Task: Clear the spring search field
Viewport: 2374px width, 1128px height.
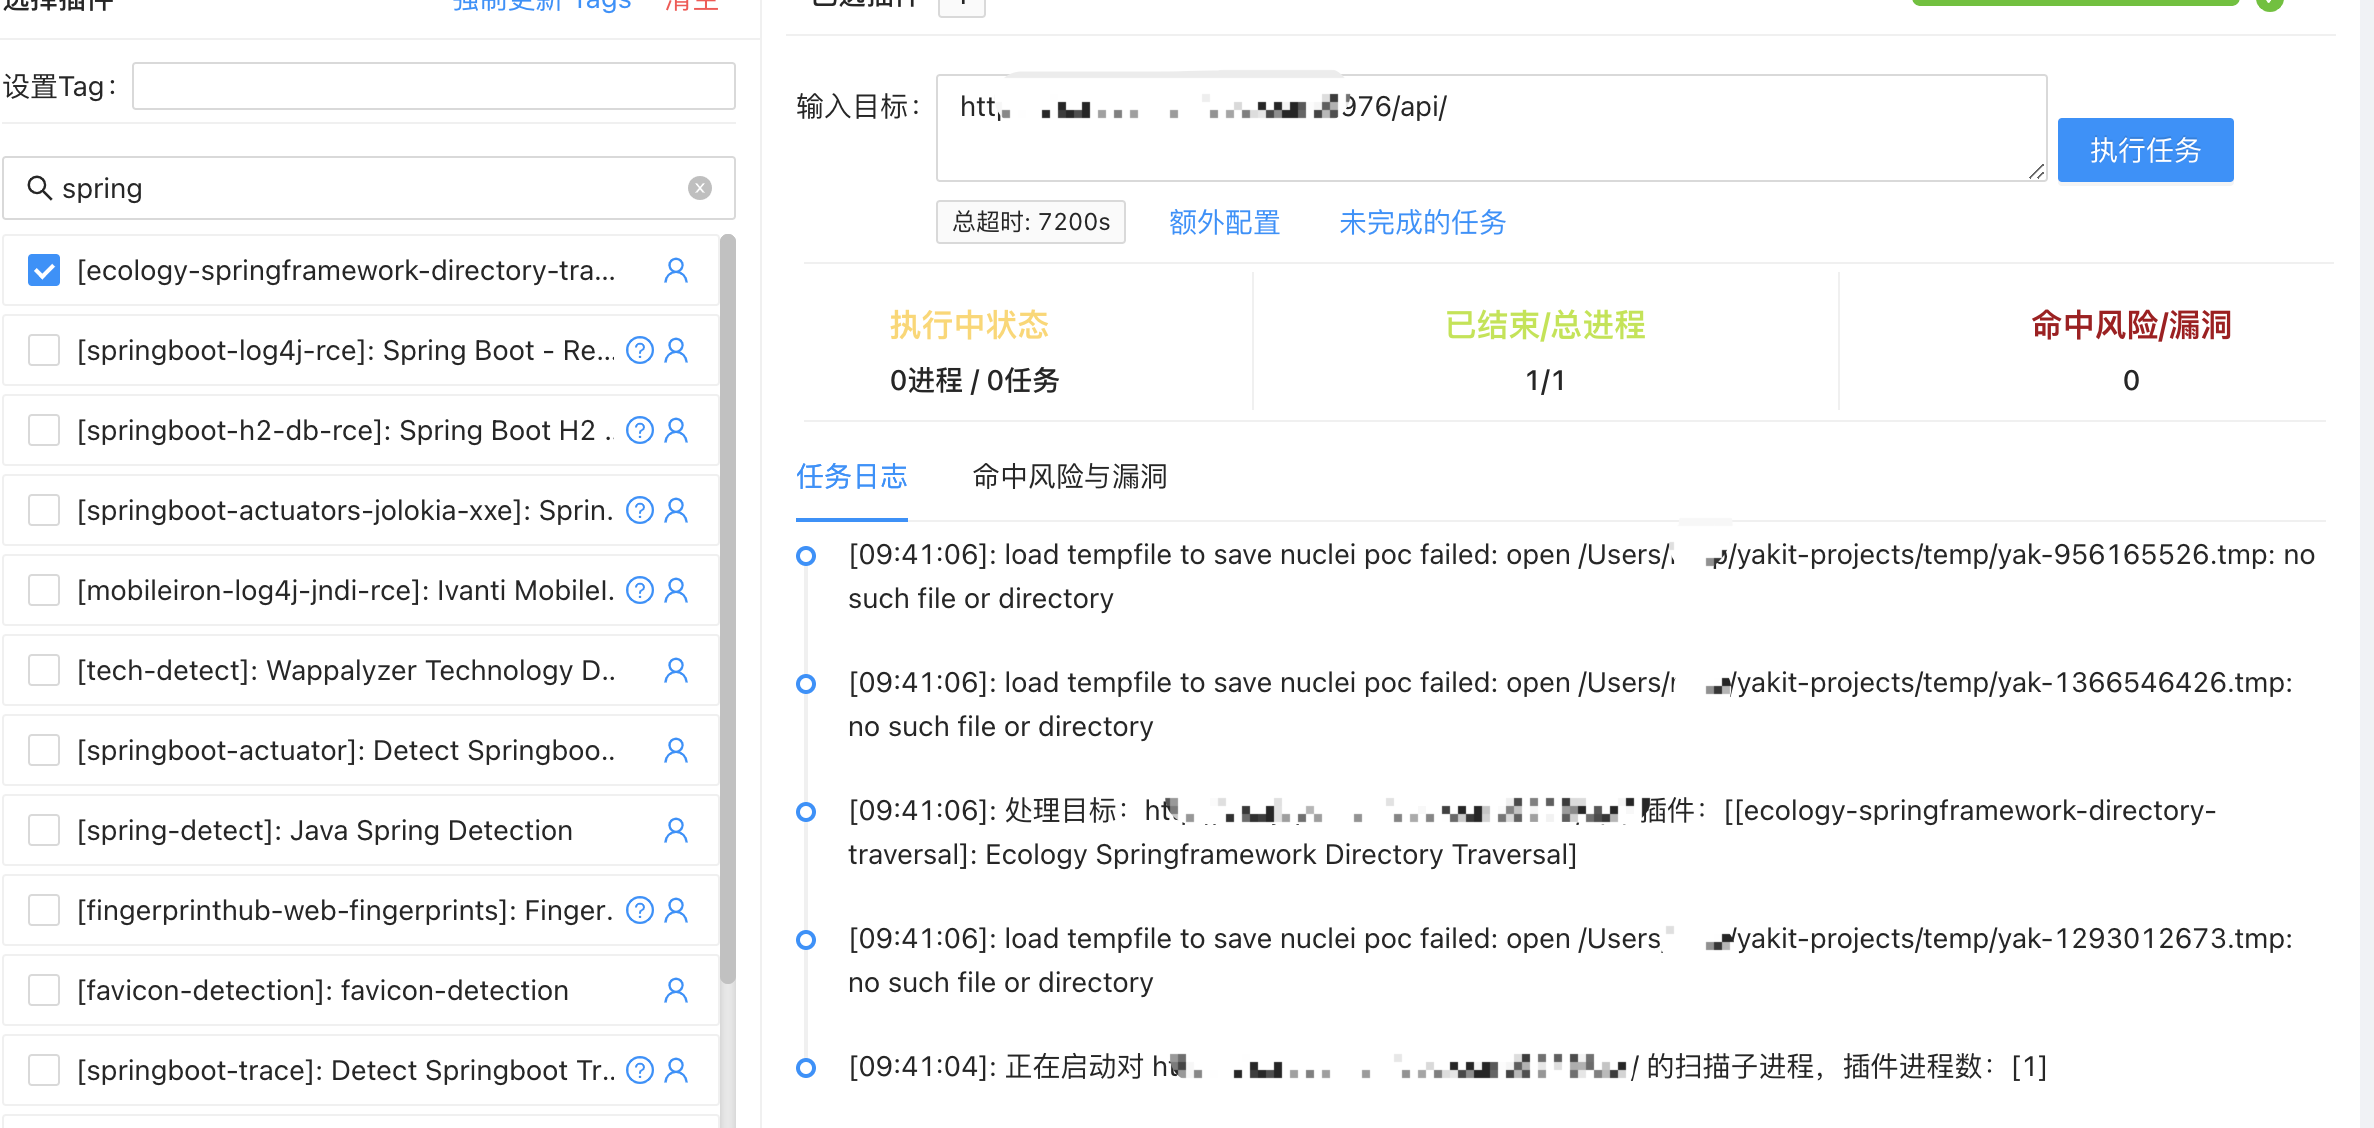Action: (700, 188)
